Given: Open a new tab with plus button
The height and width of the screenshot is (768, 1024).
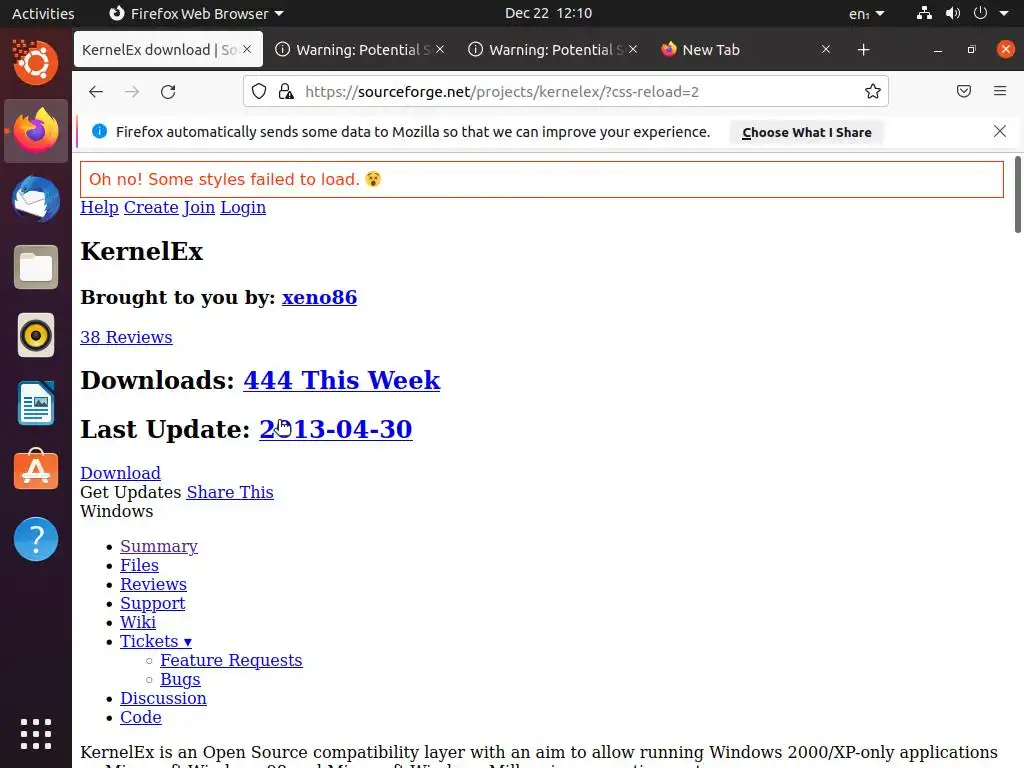Looking at the screenshot, I should coord(863,50).
